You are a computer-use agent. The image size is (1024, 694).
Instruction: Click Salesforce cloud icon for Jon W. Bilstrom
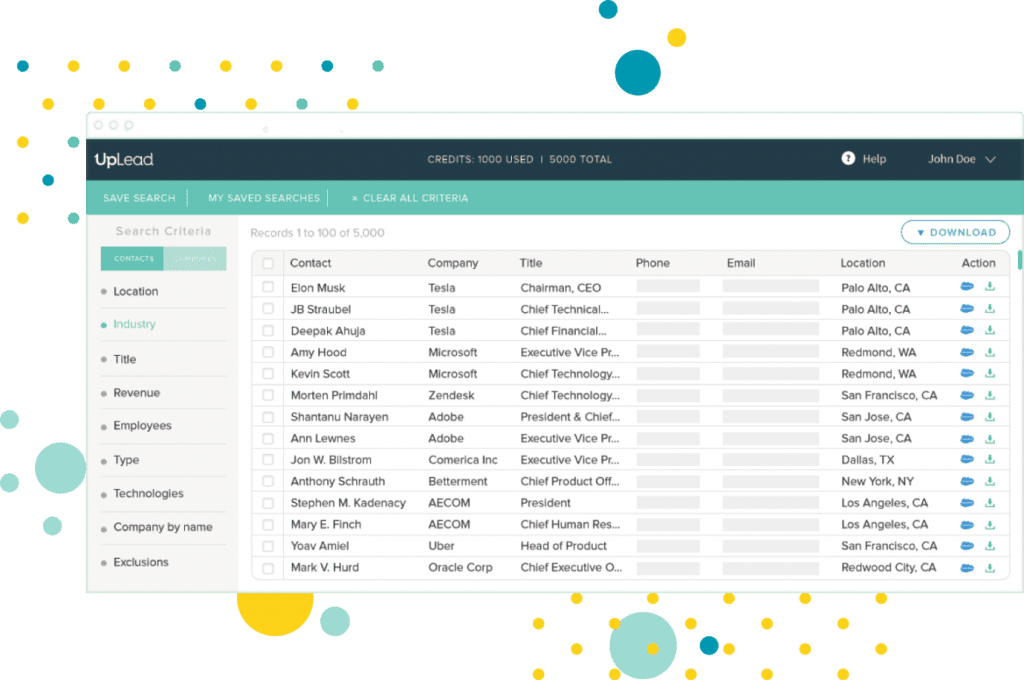coord(967,460)
